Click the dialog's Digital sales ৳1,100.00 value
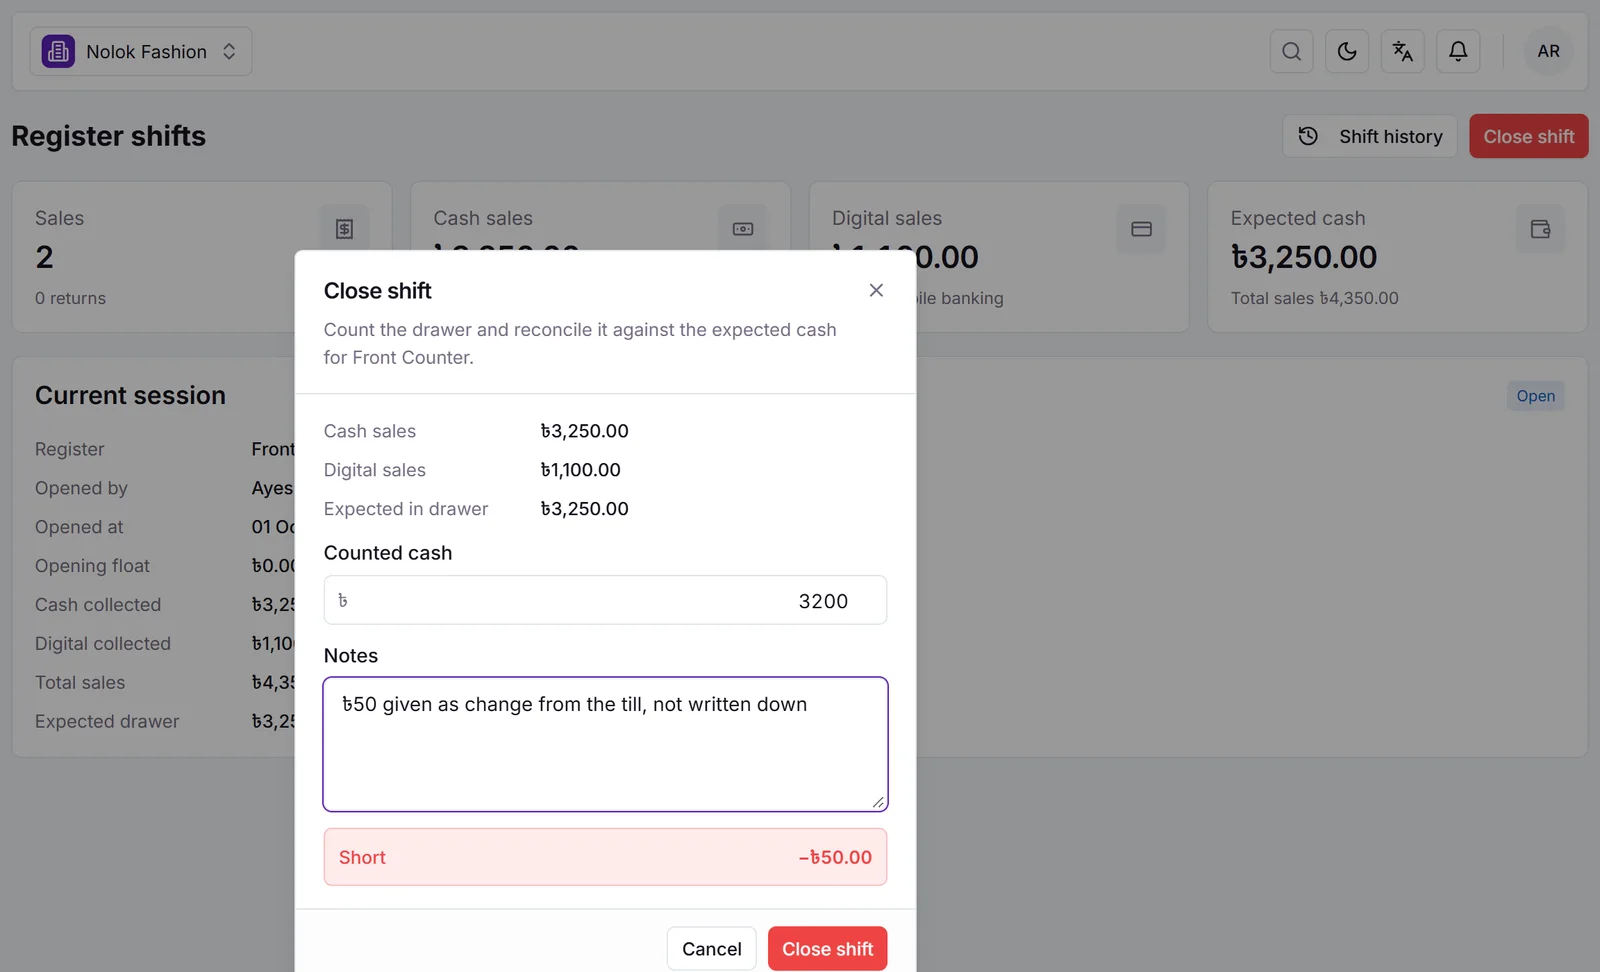Screen dimensions: 1600x972 click(x=580, y=470)
